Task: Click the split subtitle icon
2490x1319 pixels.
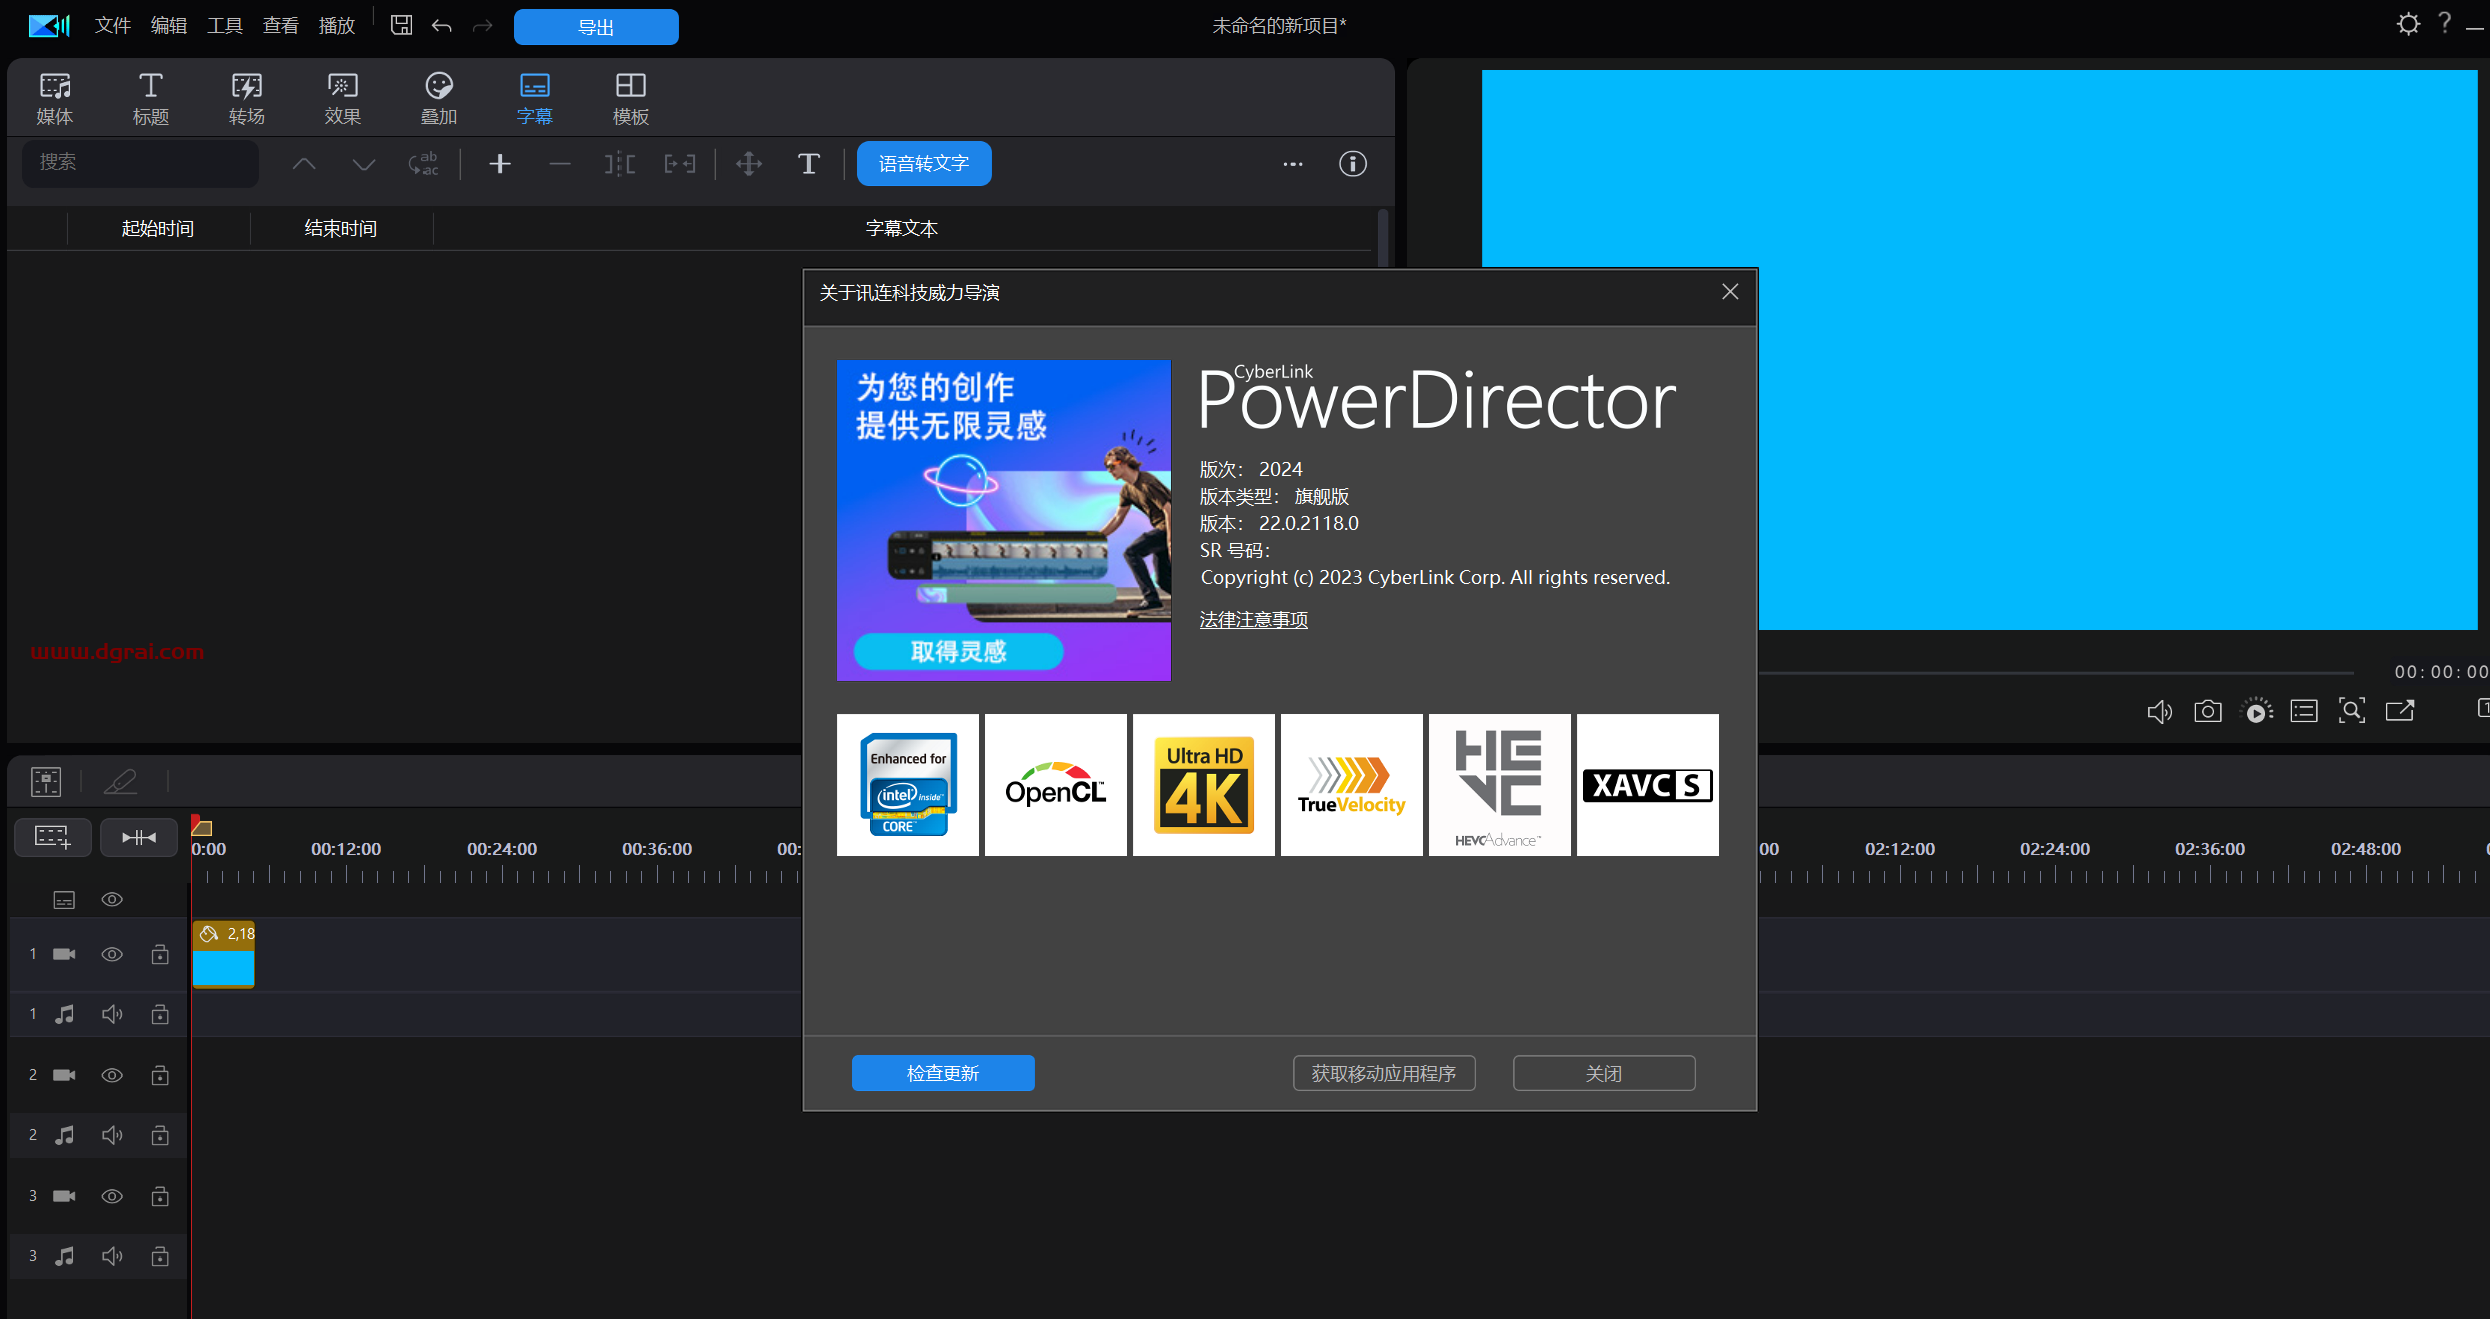Action: 620,164
